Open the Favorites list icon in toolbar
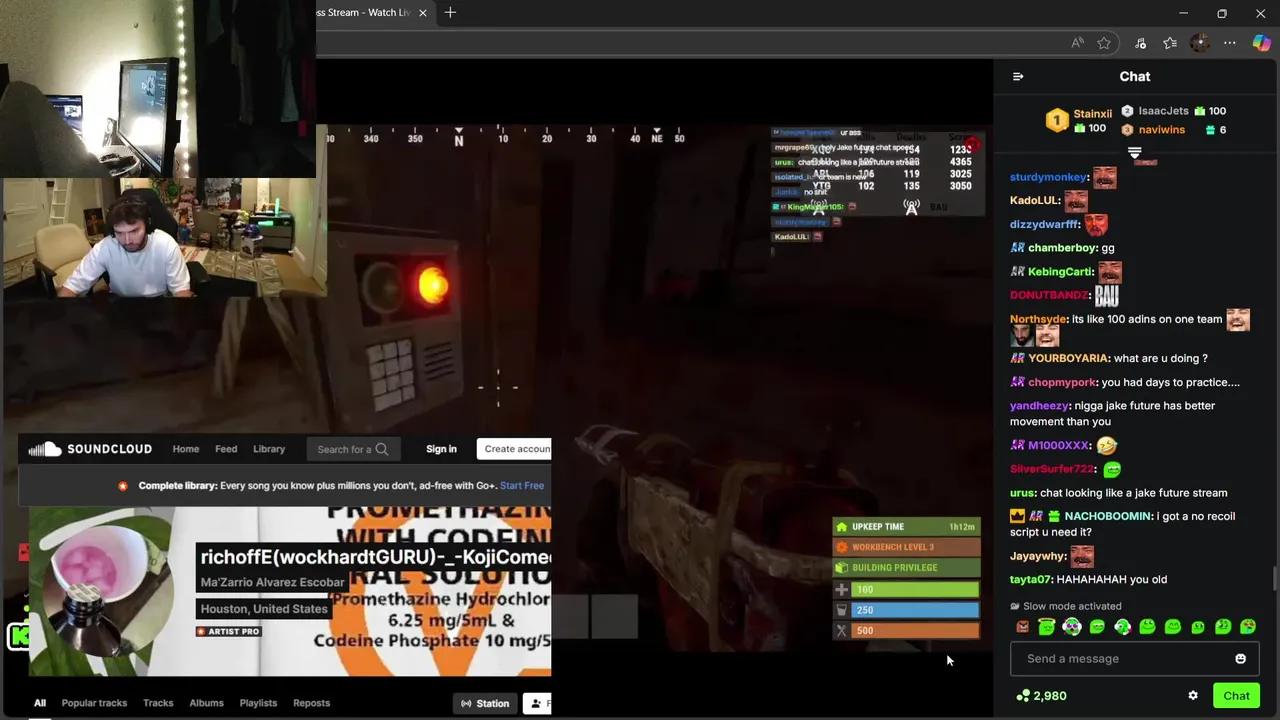Screen dimensions: 1280x720 (x=1170, y=43)
